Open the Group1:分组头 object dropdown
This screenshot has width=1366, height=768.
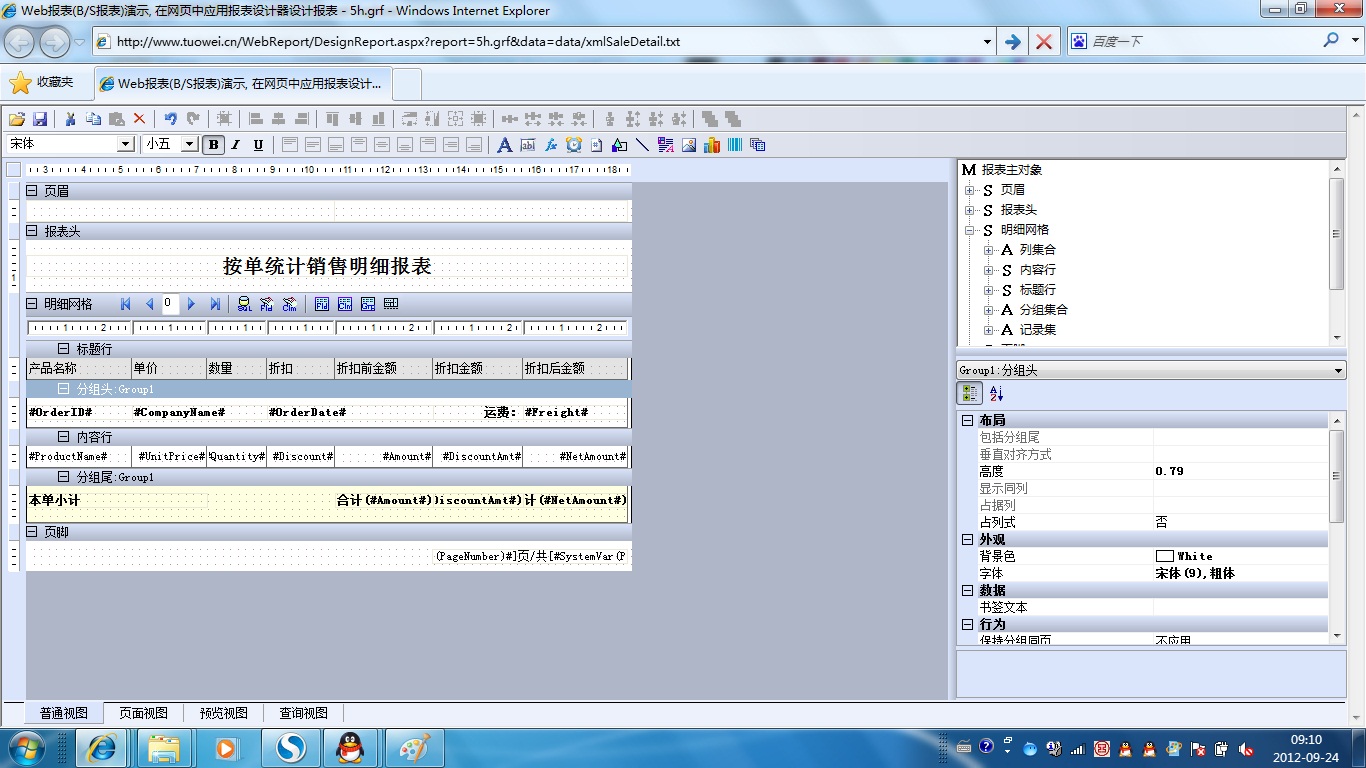(x=1339, y=371)
